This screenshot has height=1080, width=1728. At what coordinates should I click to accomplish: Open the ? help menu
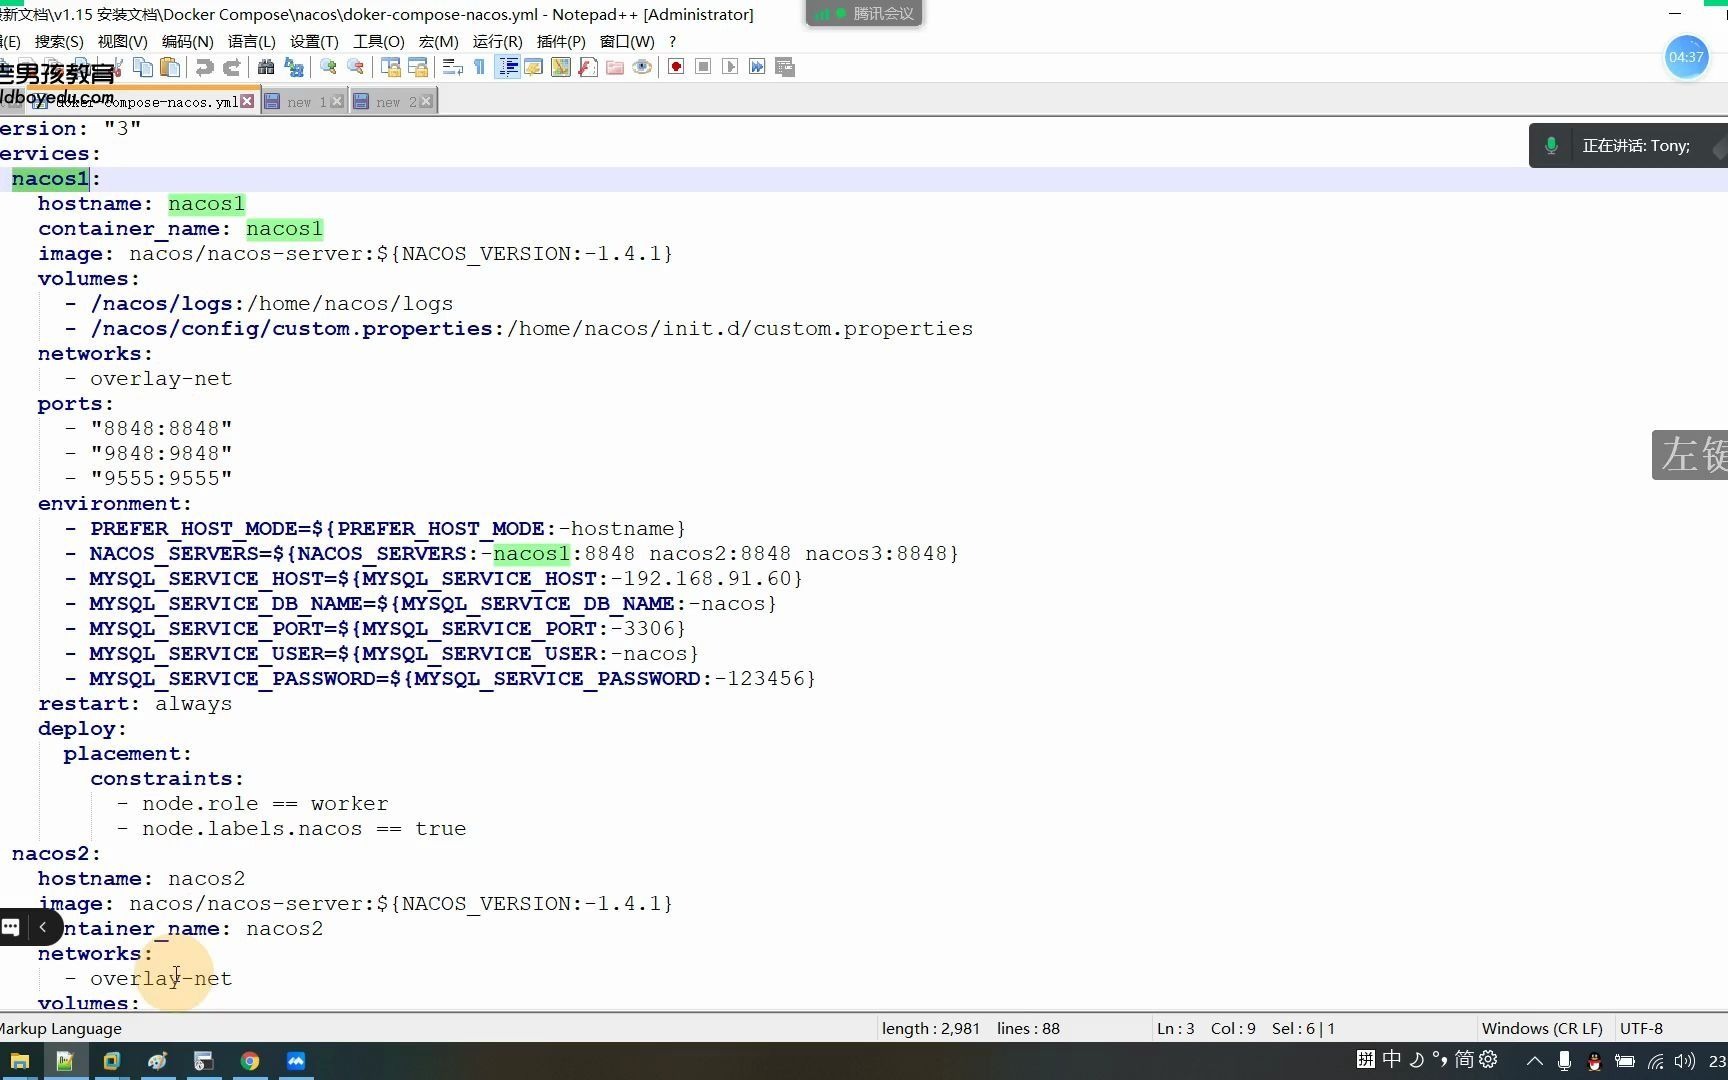pyautogui.click(x=672, y=41)
